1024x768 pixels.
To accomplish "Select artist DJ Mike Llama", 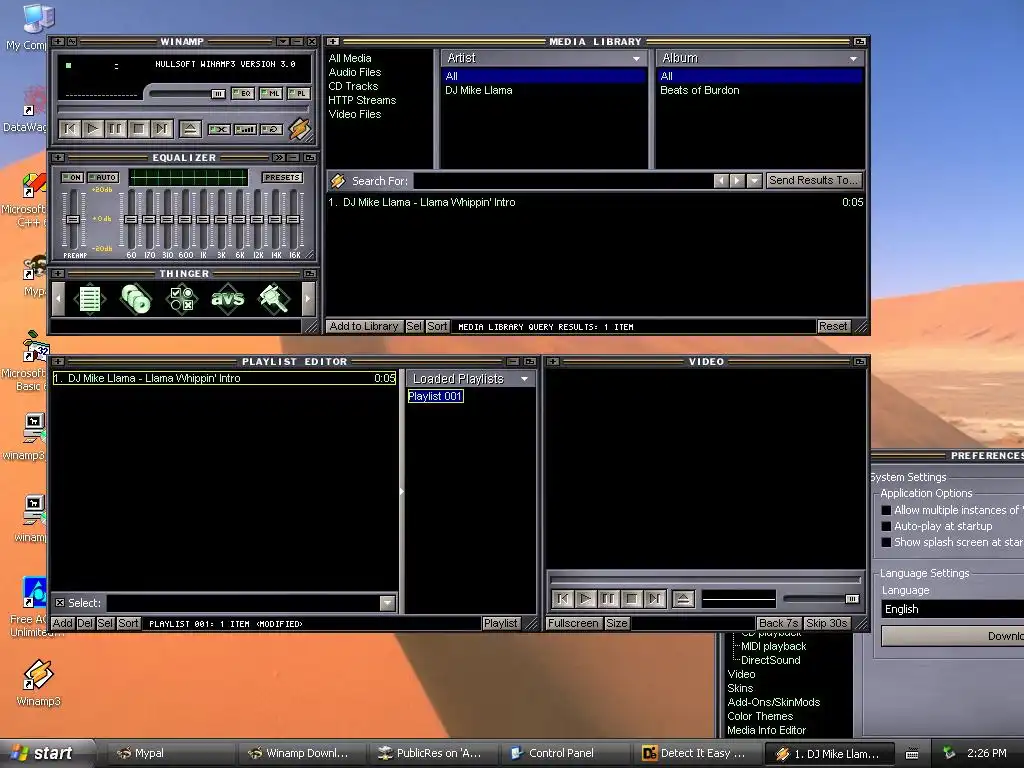I will pos(479,91).
